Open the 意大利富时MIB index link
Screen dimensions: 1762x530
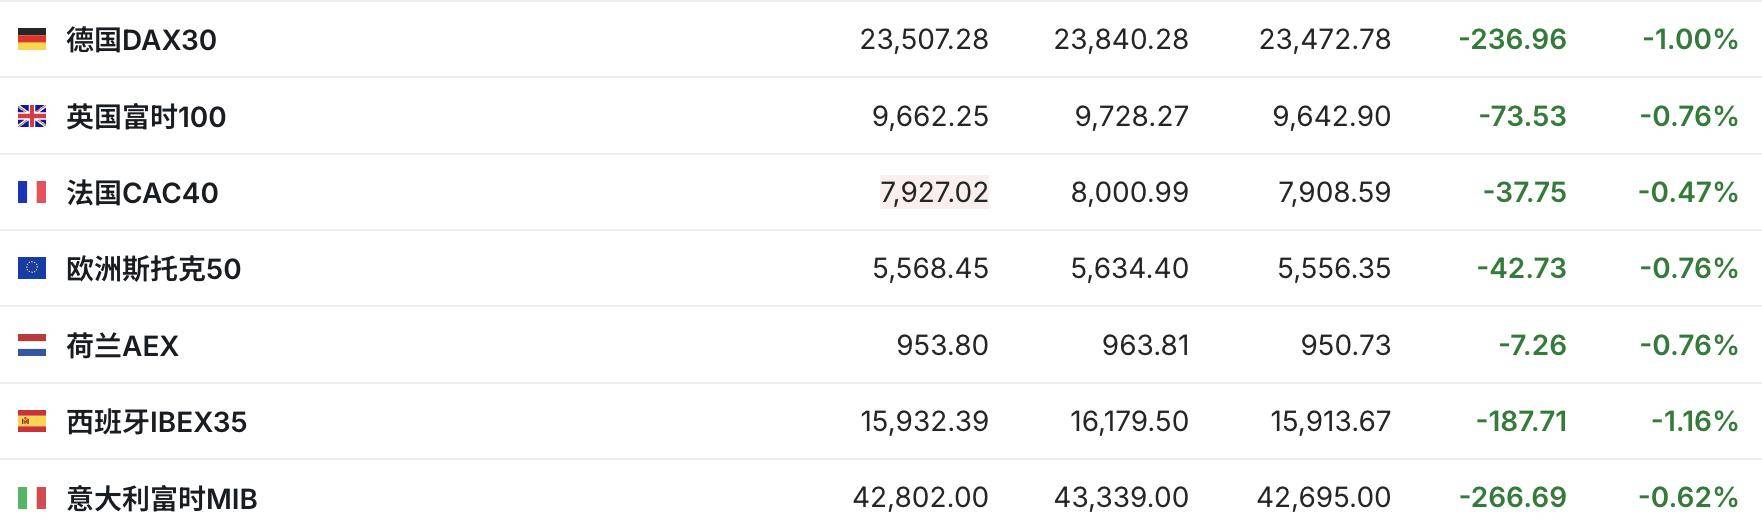click(161, 498)
